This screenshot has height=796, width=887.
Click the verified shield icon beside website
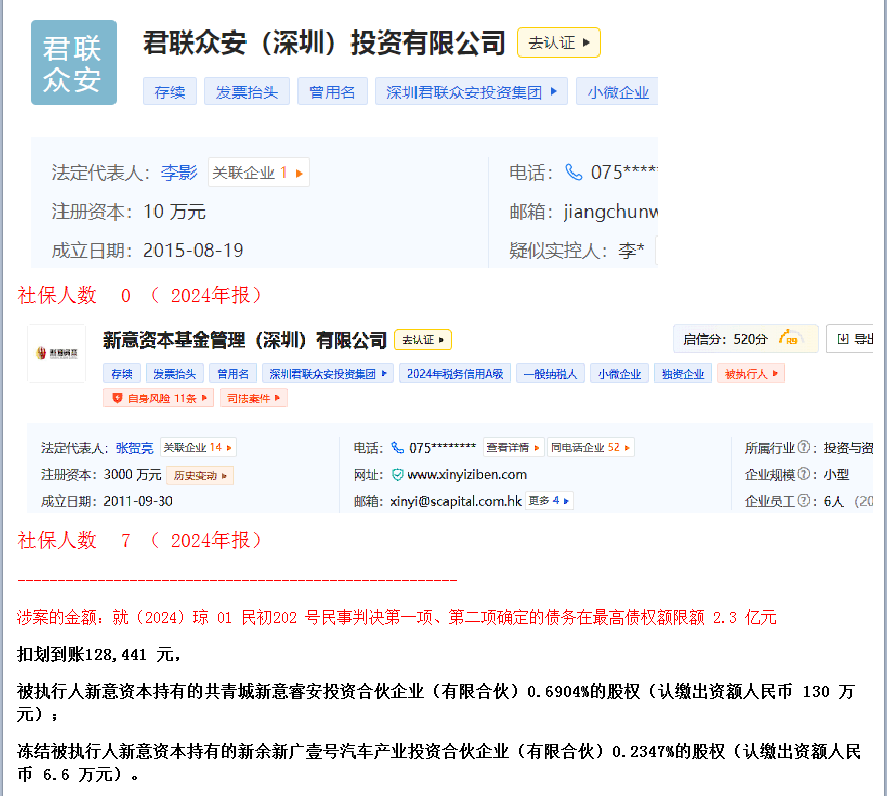[398, 475]
